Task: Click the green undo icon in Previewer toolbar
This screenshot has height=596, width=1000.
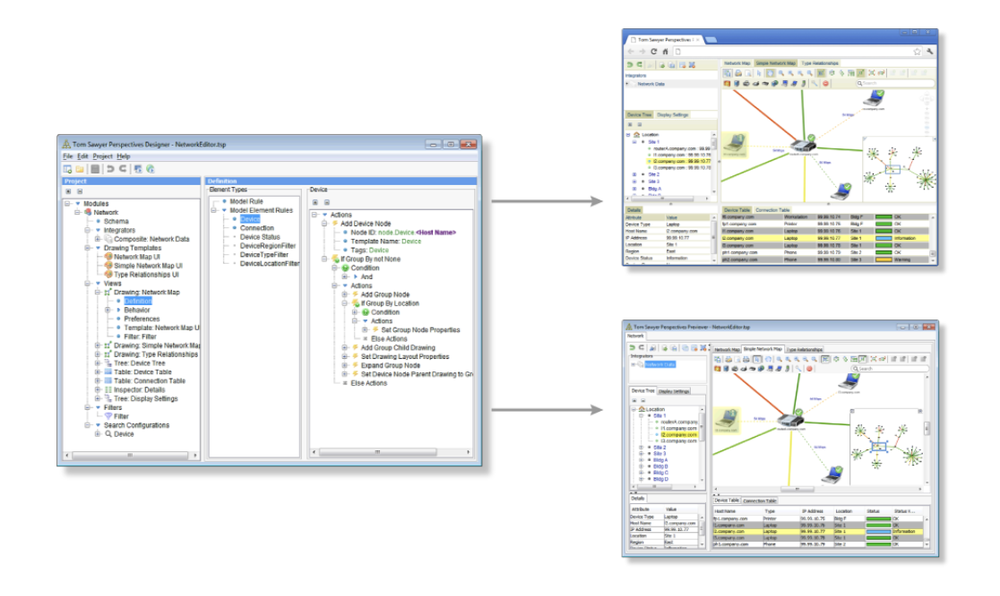Action: tap(632, 348)
